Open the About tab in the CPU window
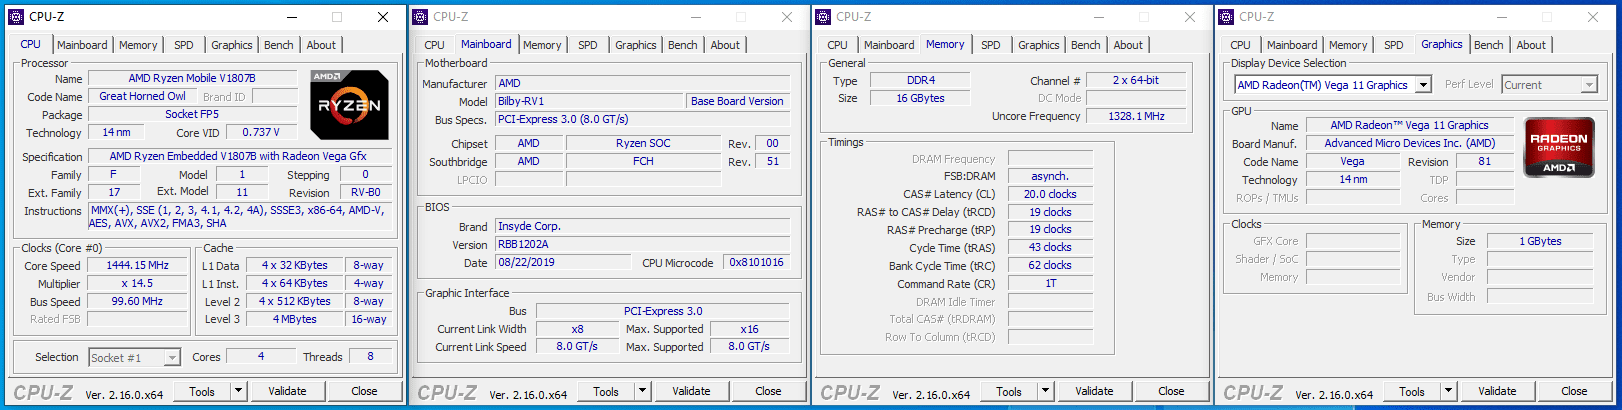 [321, 45]
